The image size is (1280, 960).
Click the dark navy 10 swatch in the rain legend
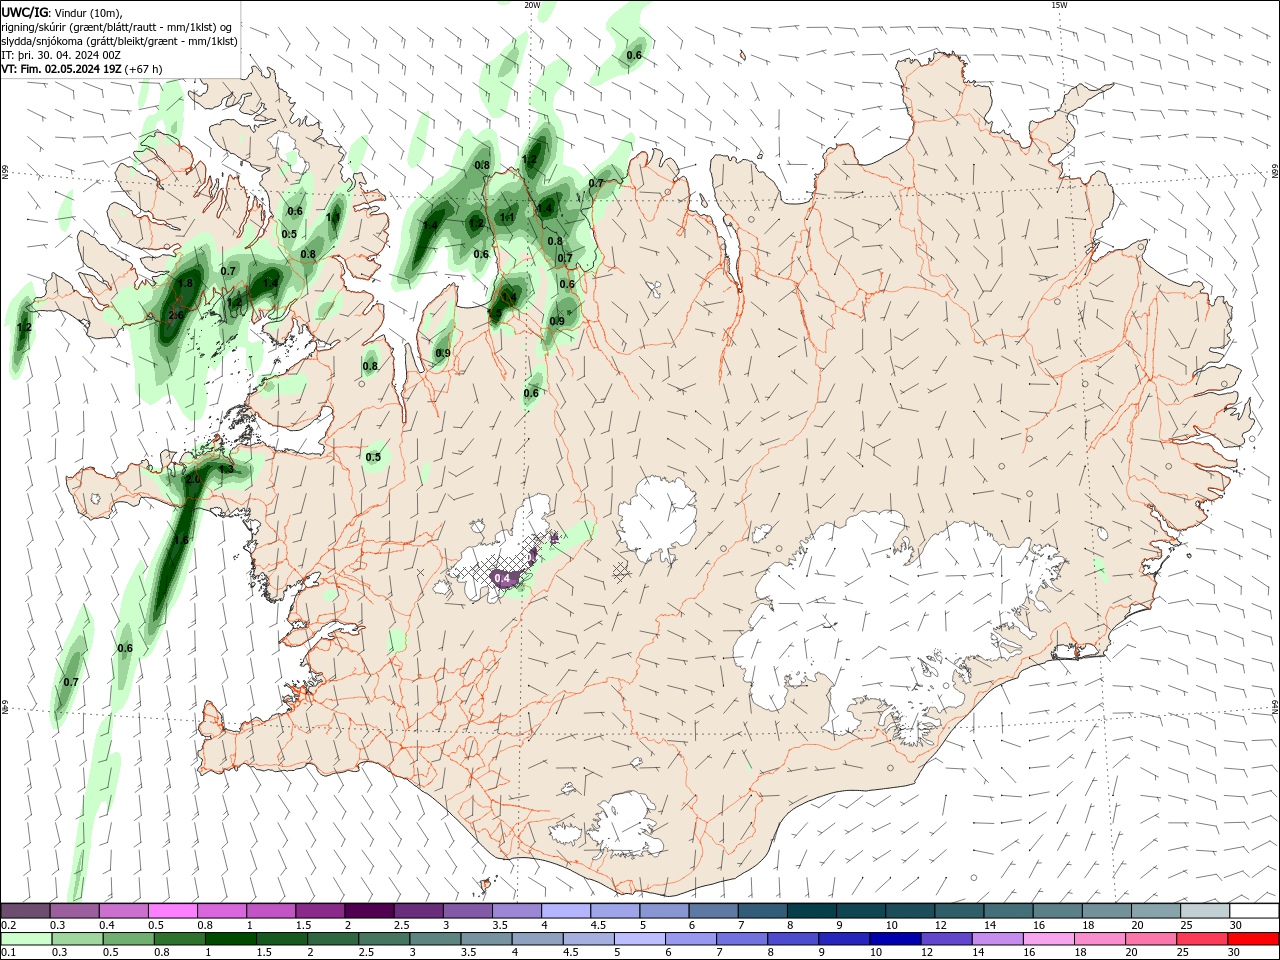coord(895,939)
